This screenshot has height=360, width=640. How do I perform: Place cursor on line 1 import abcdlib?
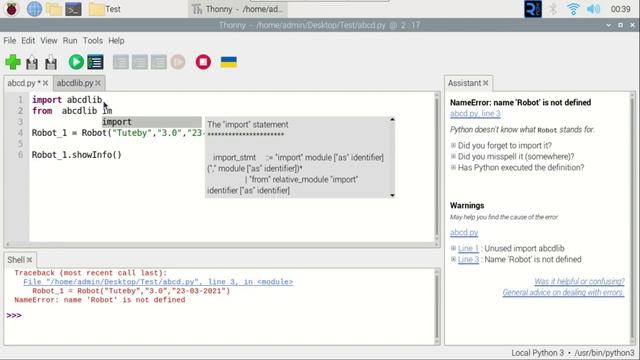(67, 100)
